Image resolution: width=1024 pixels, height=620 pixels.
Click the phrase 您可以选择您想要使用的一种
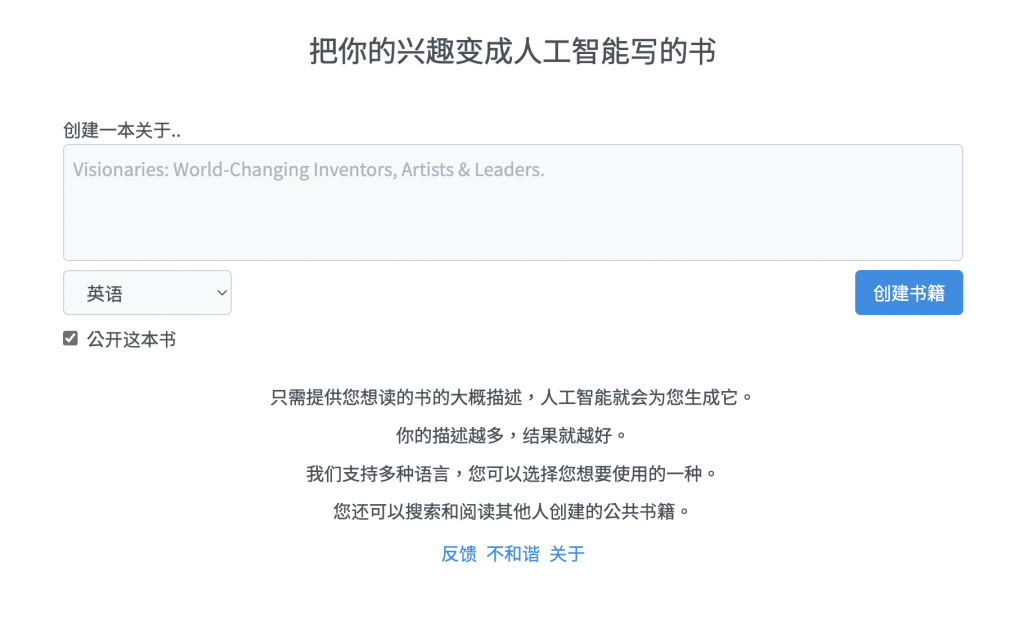click(x=585, y=473)
